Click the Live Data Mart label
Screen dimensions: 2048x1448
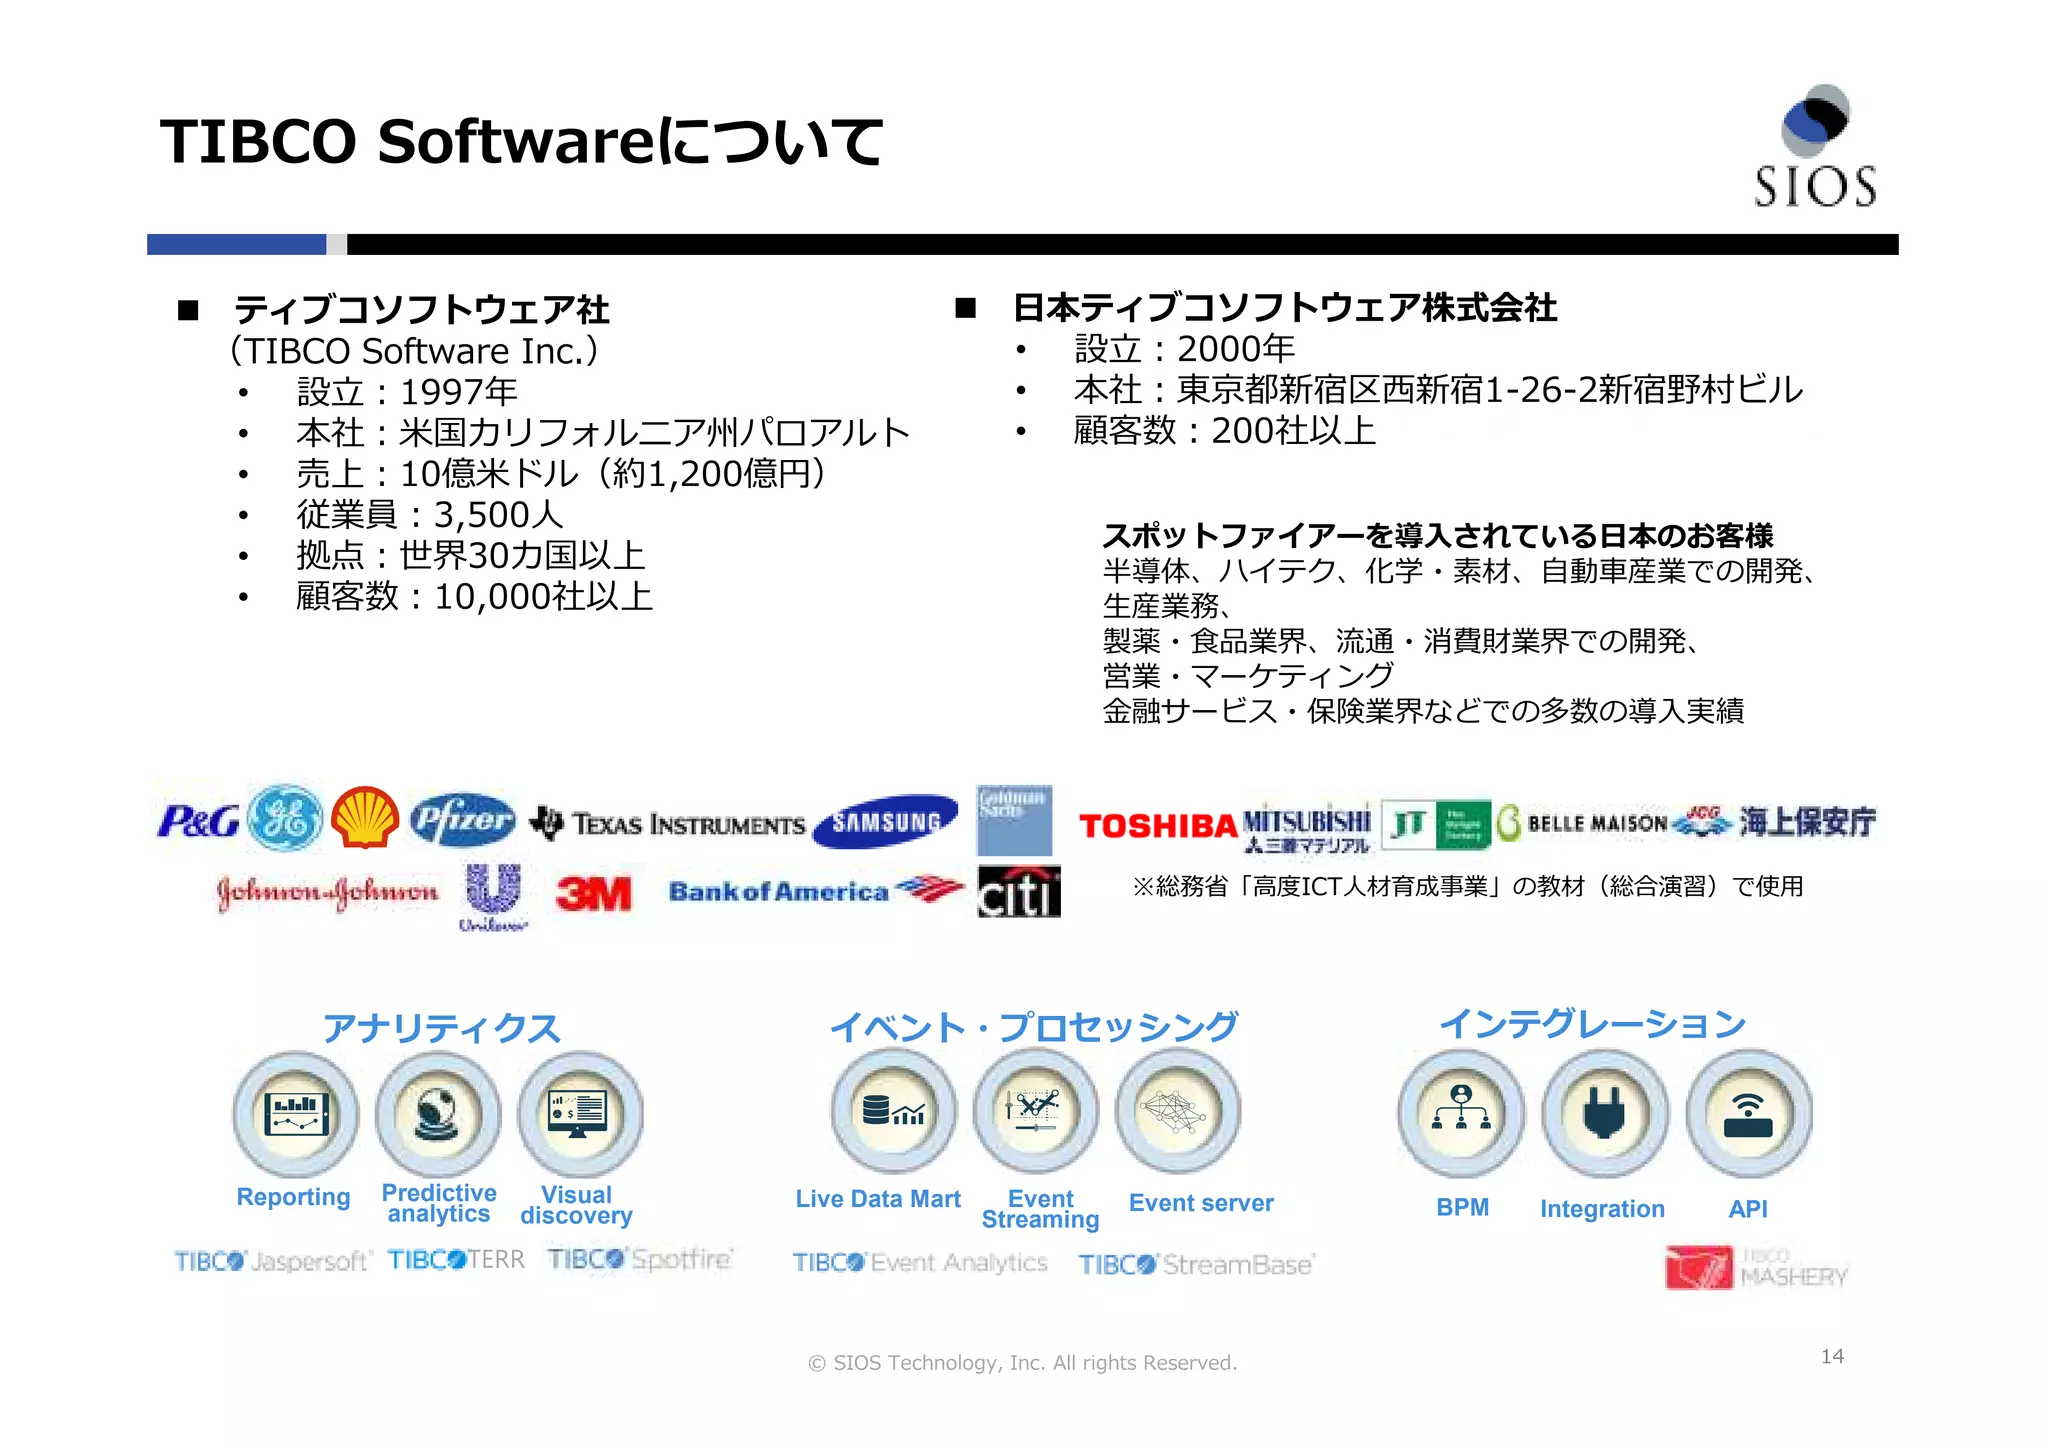(878, 1199)
